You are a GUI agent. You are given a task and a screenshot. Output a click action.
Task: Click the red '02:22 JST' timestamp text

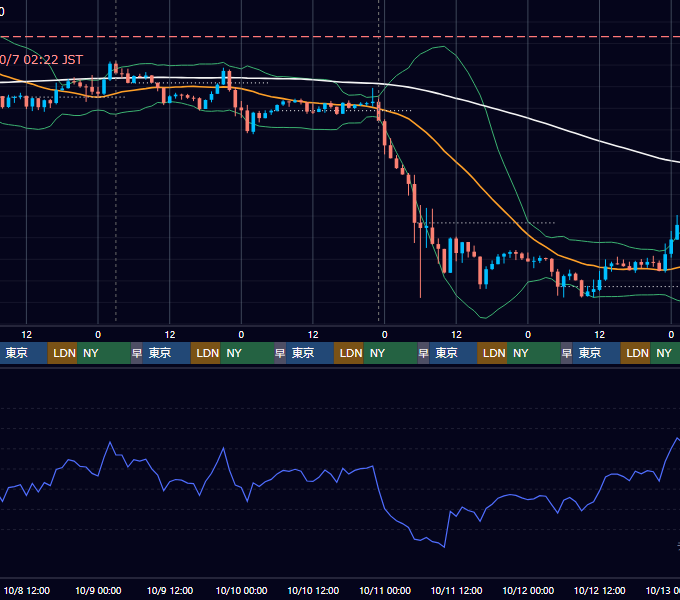point(53,59)
